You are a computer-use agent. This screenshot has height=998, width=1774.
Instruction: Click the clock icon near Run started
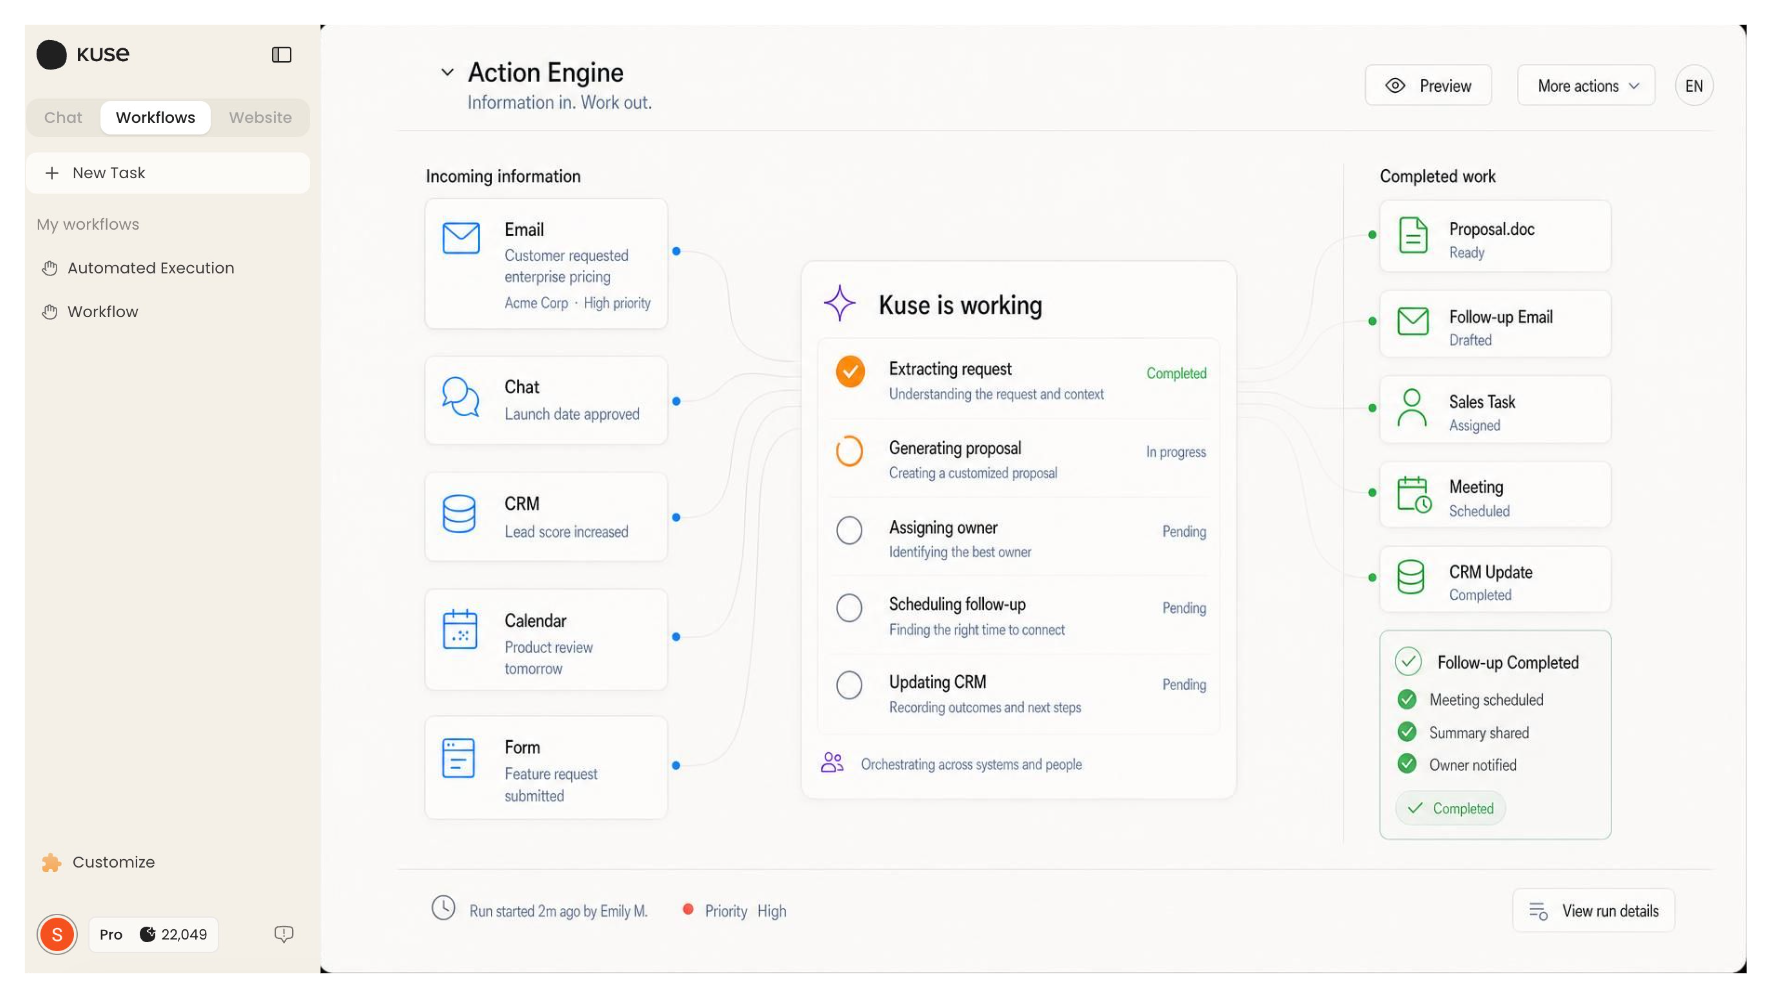coord(443,908)
